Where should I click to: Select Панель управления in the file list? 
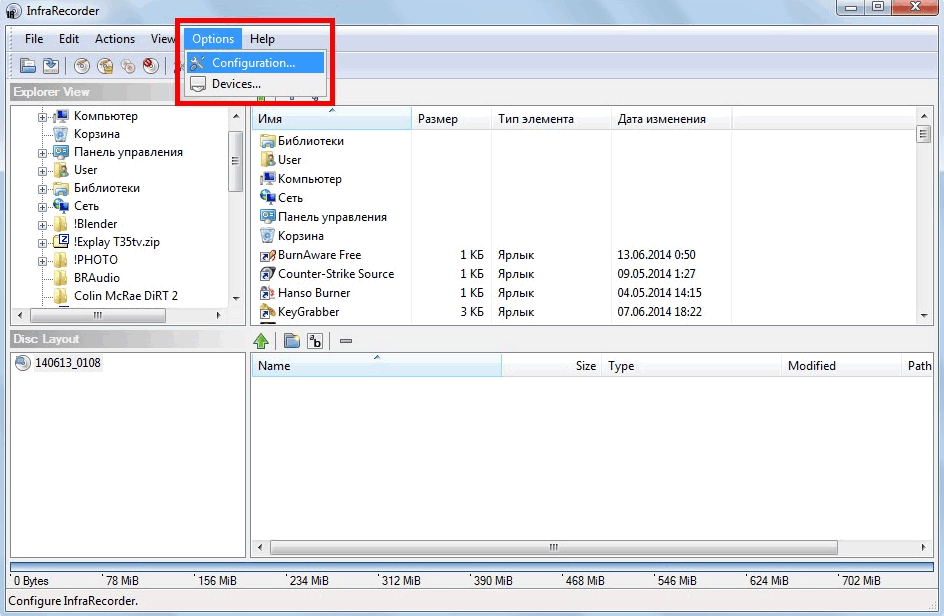pyautogui.click(x=323, y=217)
